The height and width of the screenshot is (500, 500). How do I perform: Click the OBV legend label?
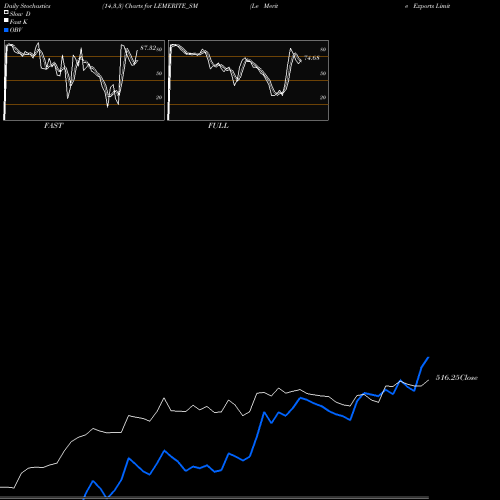click(x=16, y=30)
